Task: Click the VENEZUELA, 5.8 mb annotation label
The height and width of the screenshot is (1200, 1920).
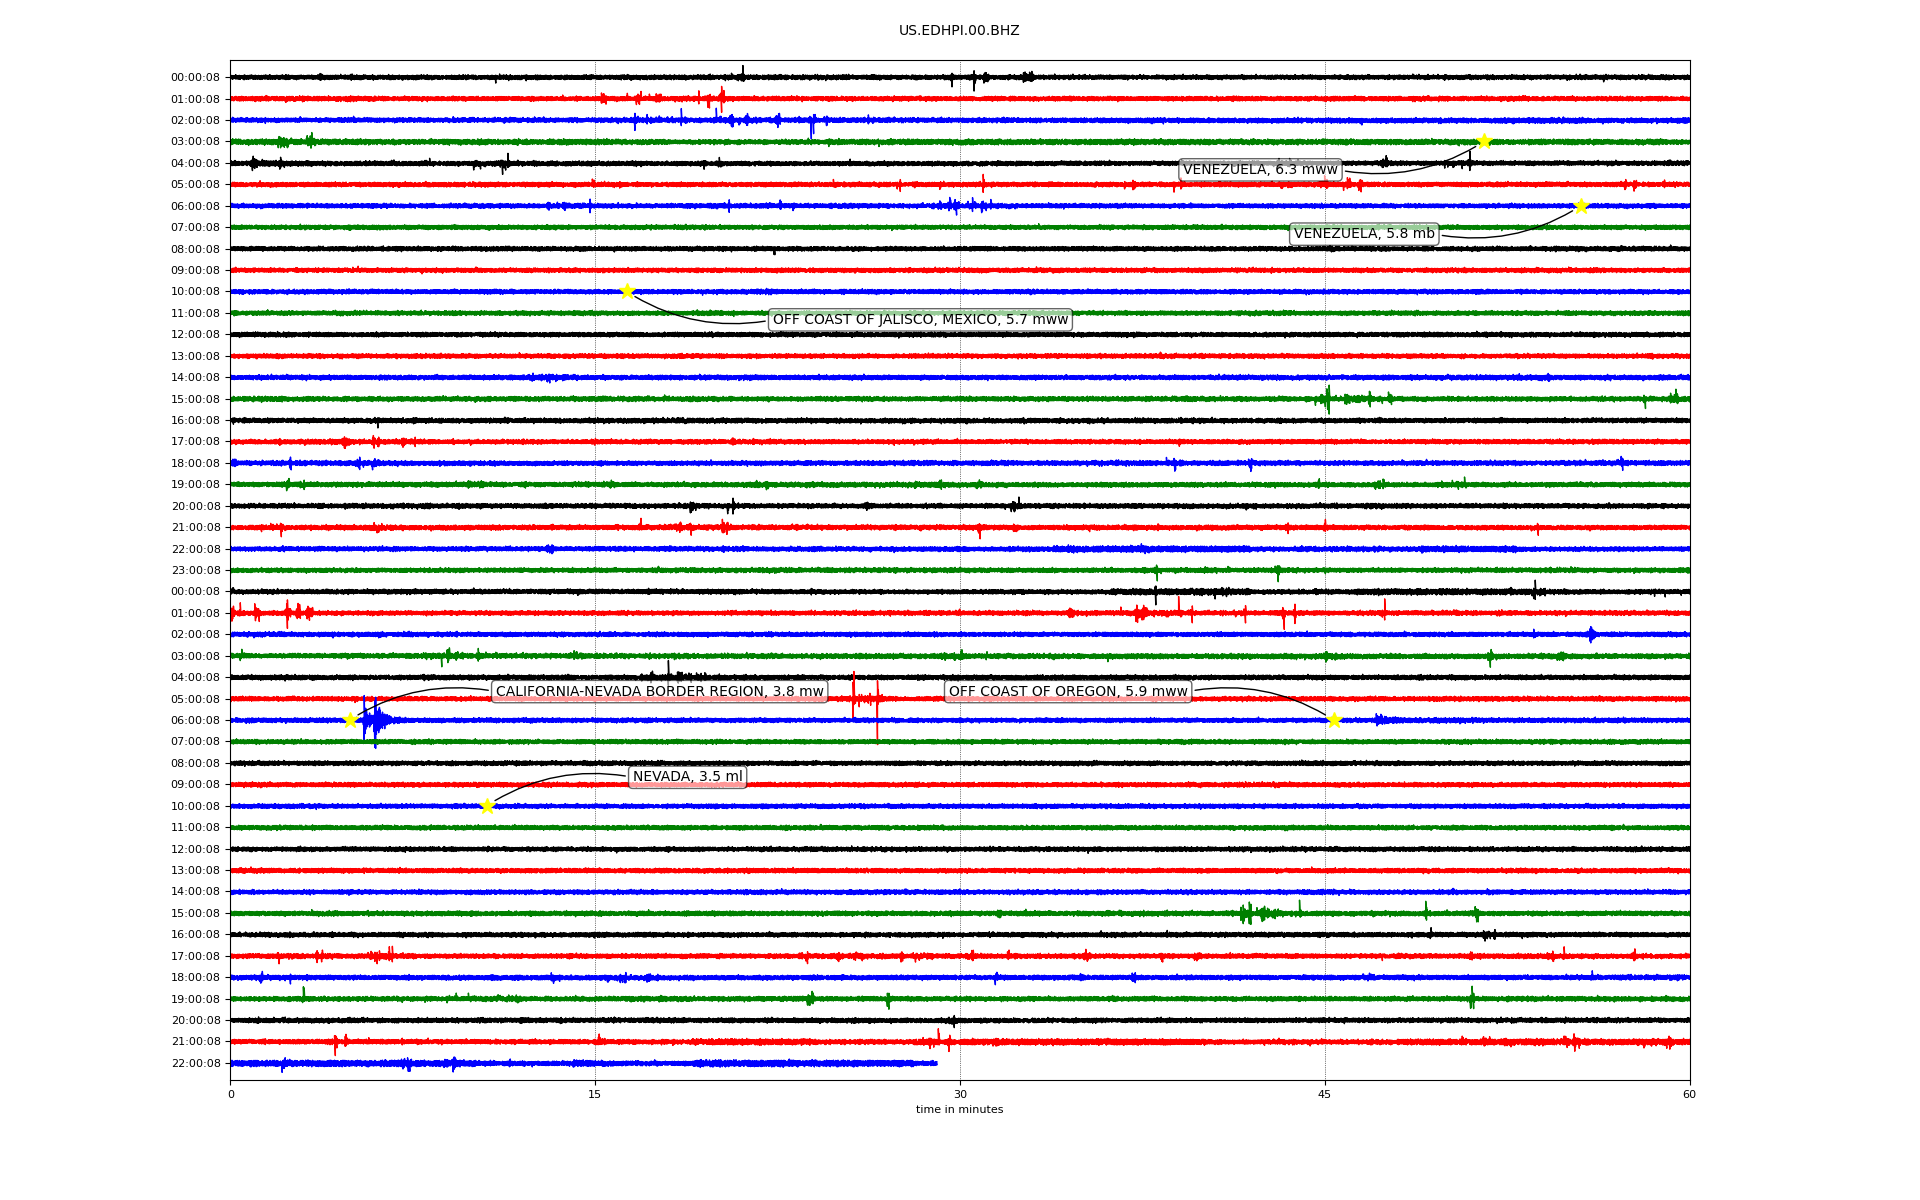Action: pos(1364,234)
